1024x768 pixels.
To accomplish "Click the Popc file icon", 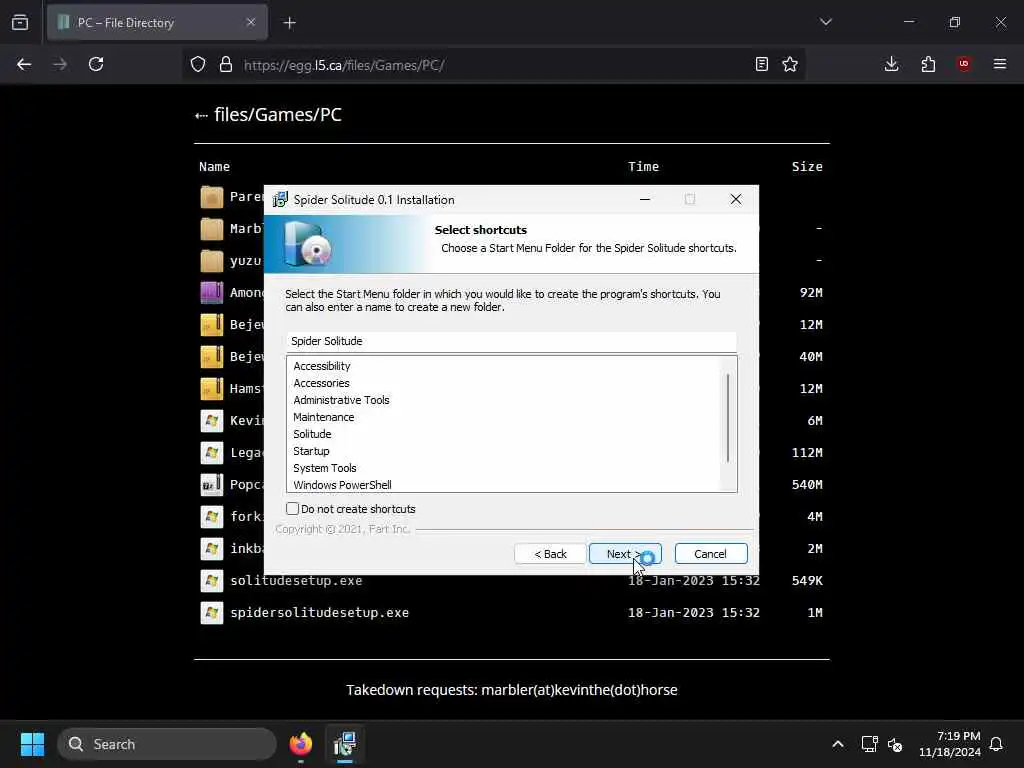I will coord(212,485).
